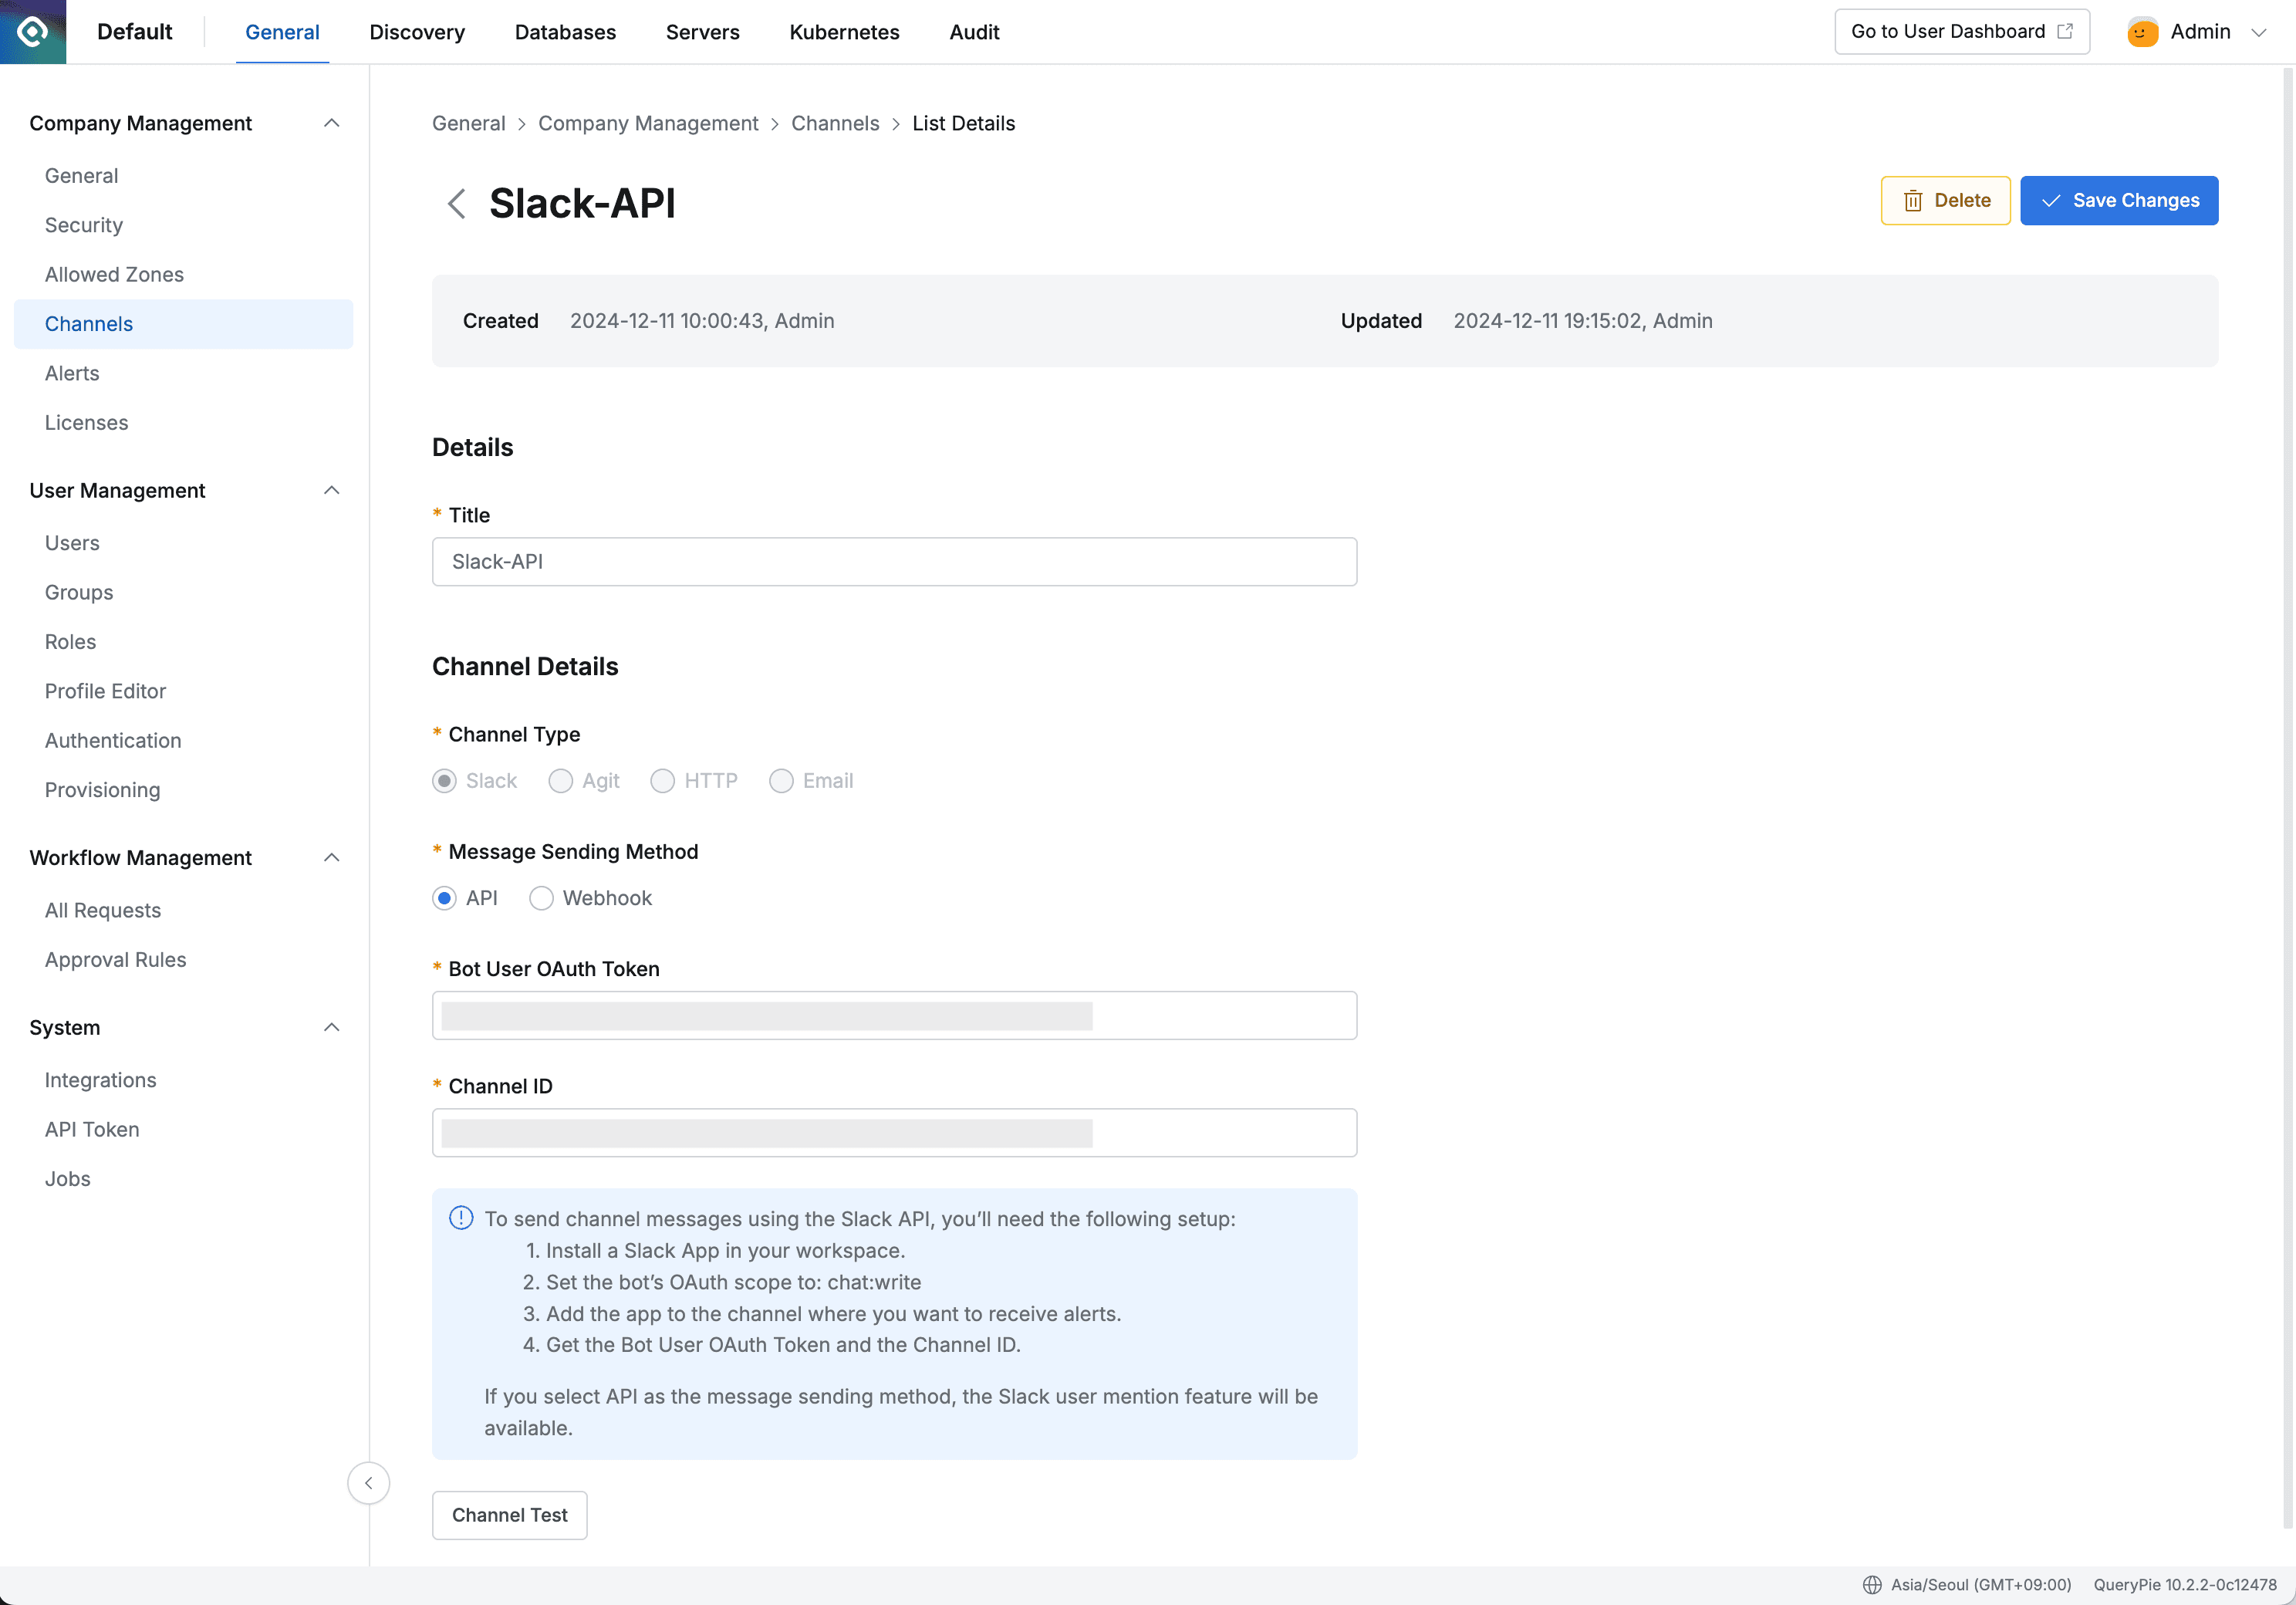Image resolution: width=2296 pixels, height=1605 pixels.
Task: Switch to the Audit tab
Action: click(x=974, y=32)
